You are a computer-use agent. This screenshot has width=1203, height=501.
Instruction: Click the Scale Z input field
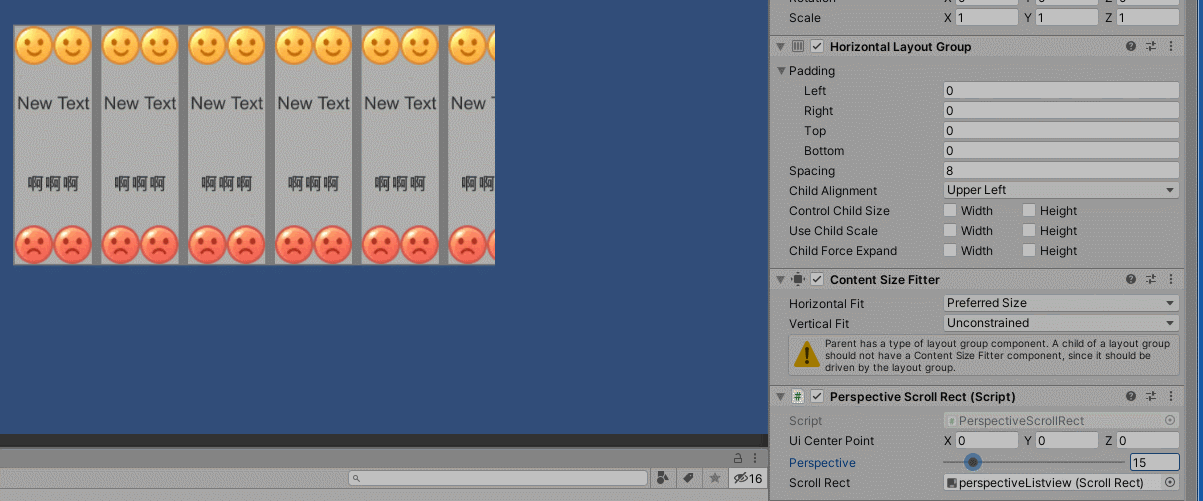click(1149, 18)
